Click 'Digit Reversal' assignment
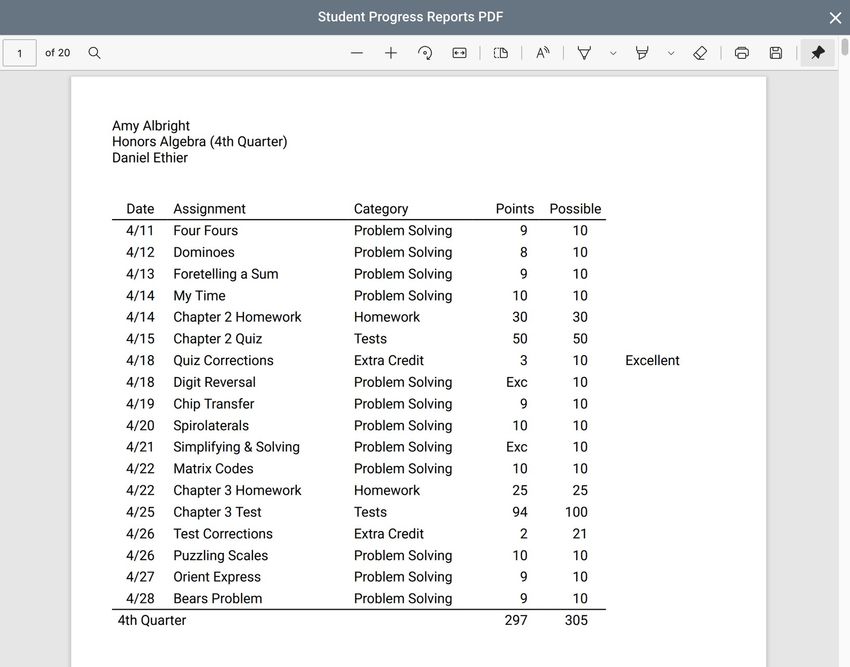 click(214, 382)
